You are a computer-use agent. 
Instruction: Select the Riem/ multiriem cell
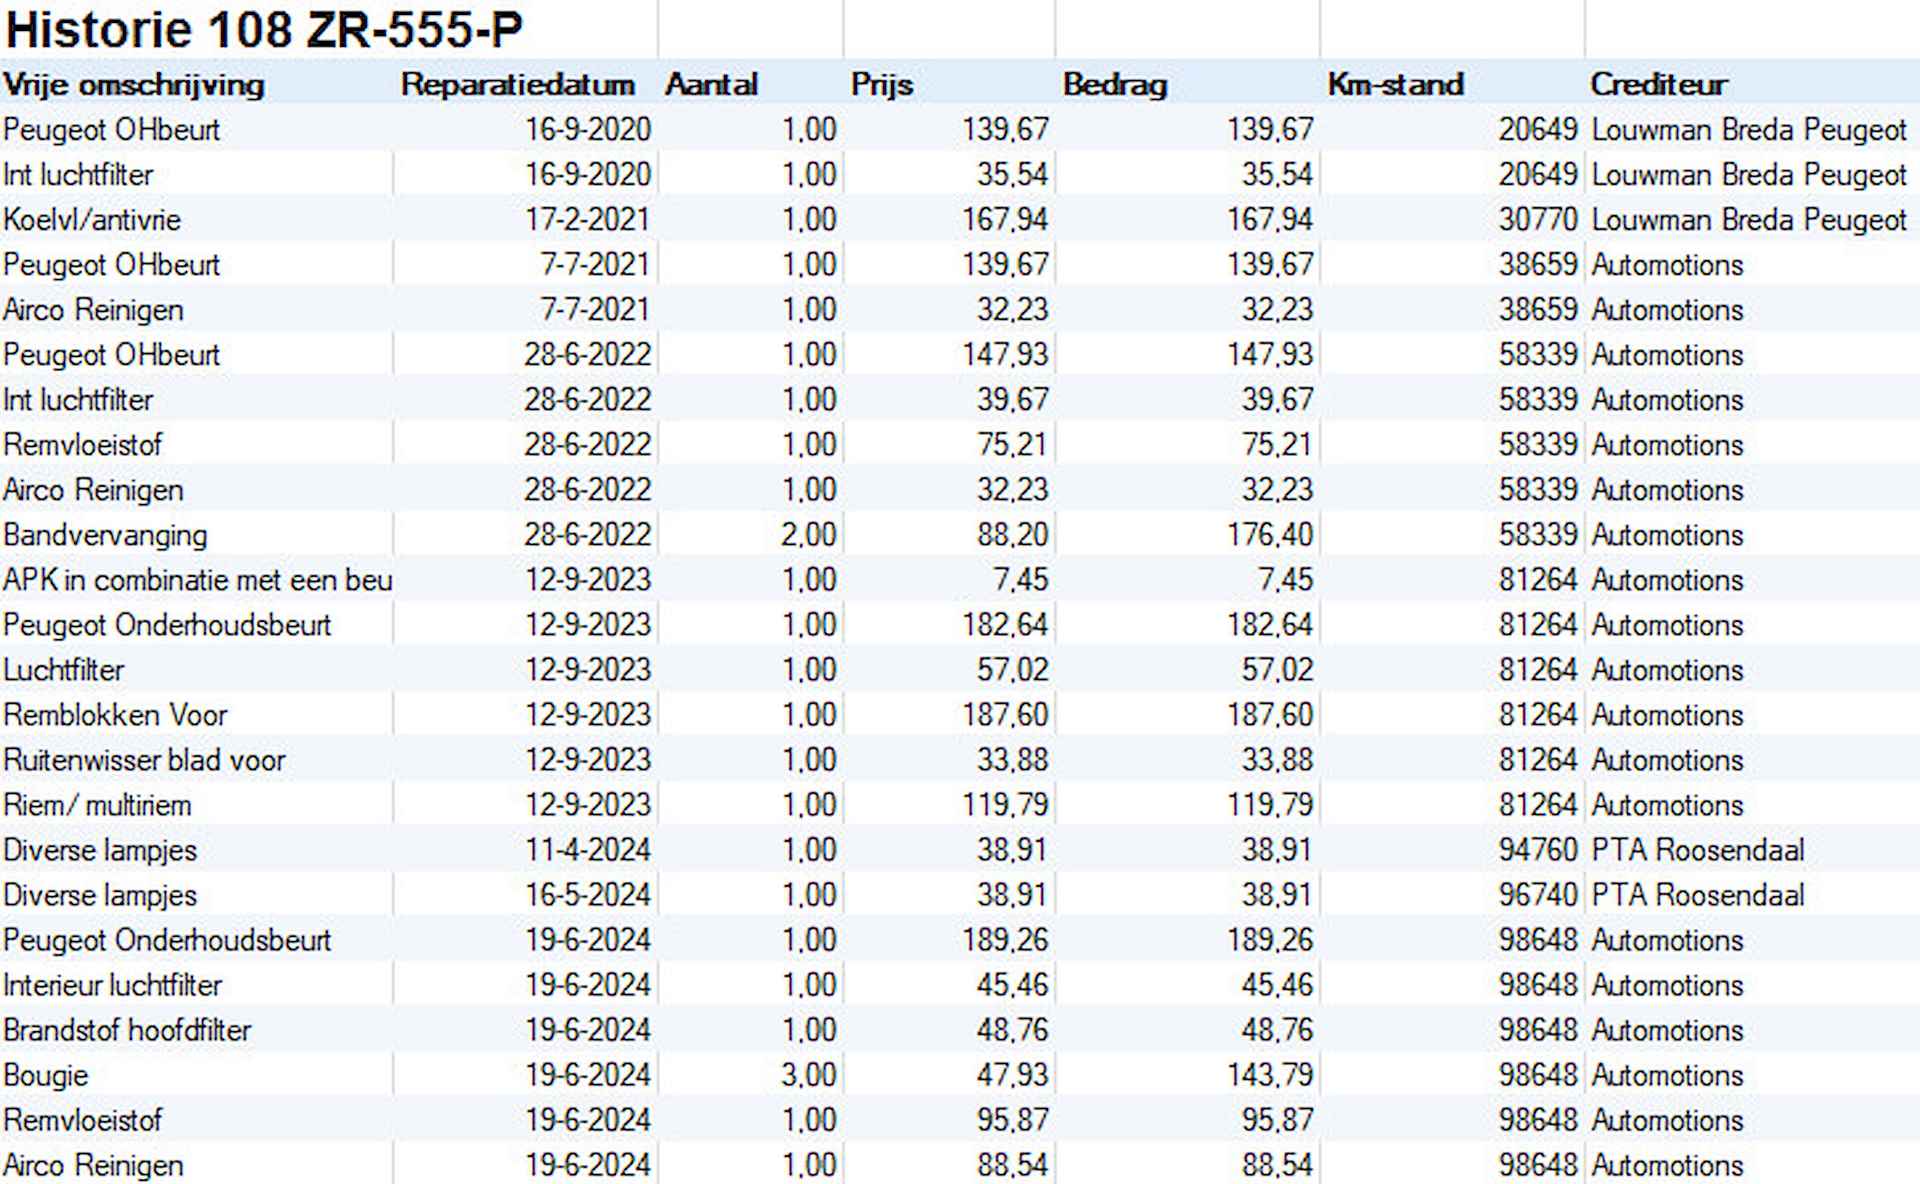tap(97, 804)
